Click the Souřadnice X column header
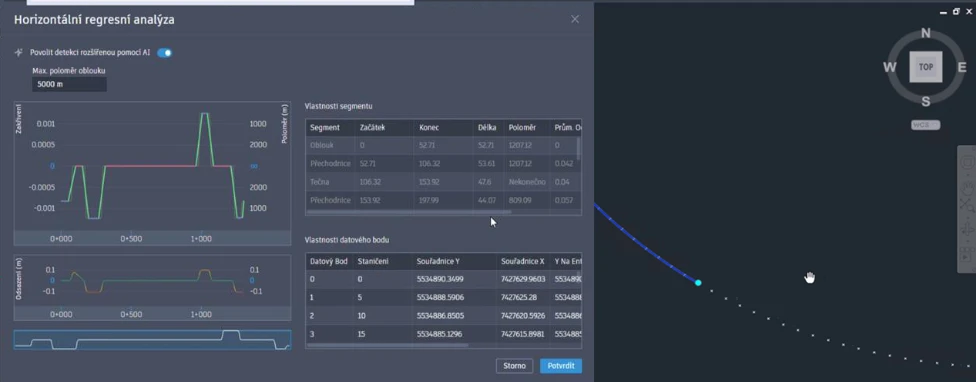Screen dimensions: 976x382 (x=523, y=261)
